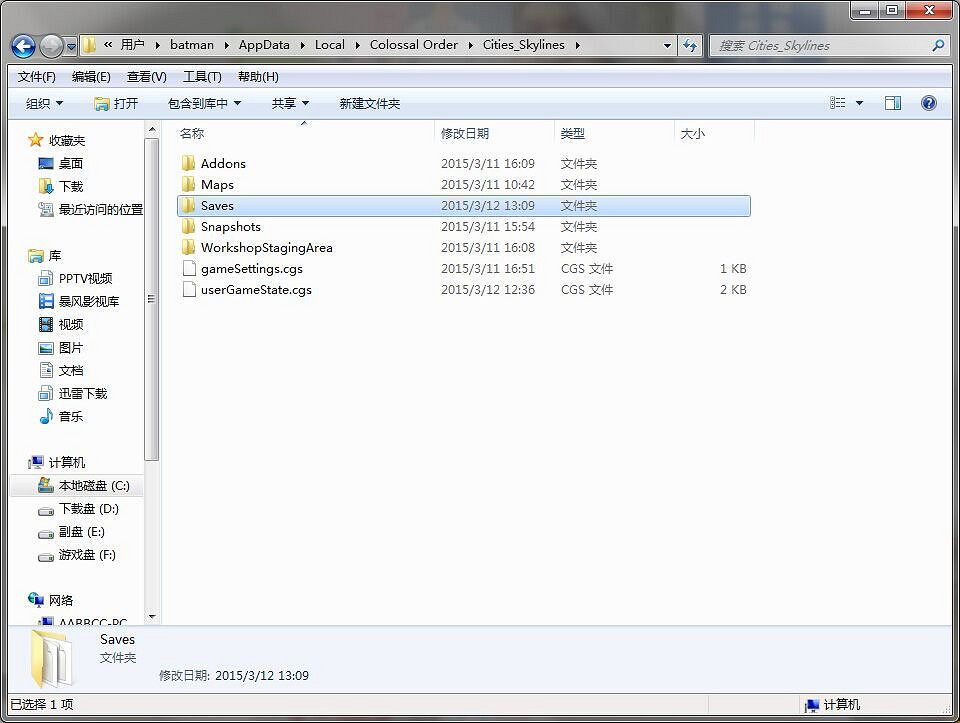The height and width of the screenshot is (723, 960).
Task: Open the 工具(T) menu
Action: (x=201, y=77)
